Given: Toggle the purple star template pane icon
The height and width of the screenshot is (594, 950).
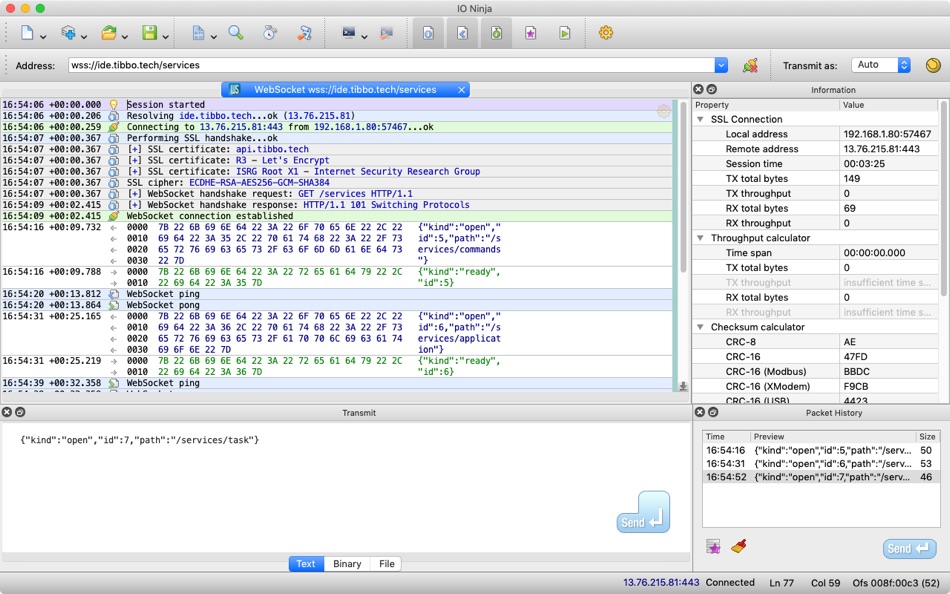Looking at the screenshot, I should tap(530, 33).
